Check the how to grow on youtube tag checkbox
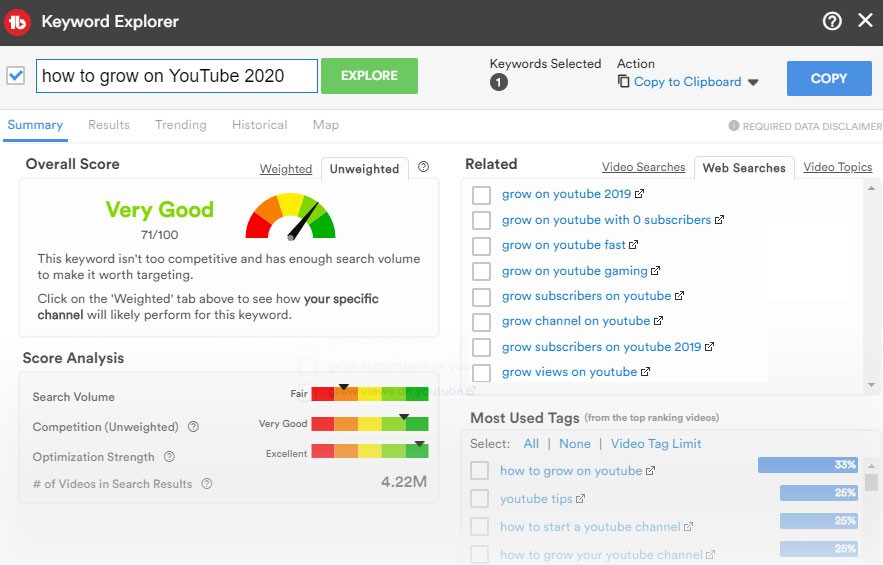 (x=480, y=470)
